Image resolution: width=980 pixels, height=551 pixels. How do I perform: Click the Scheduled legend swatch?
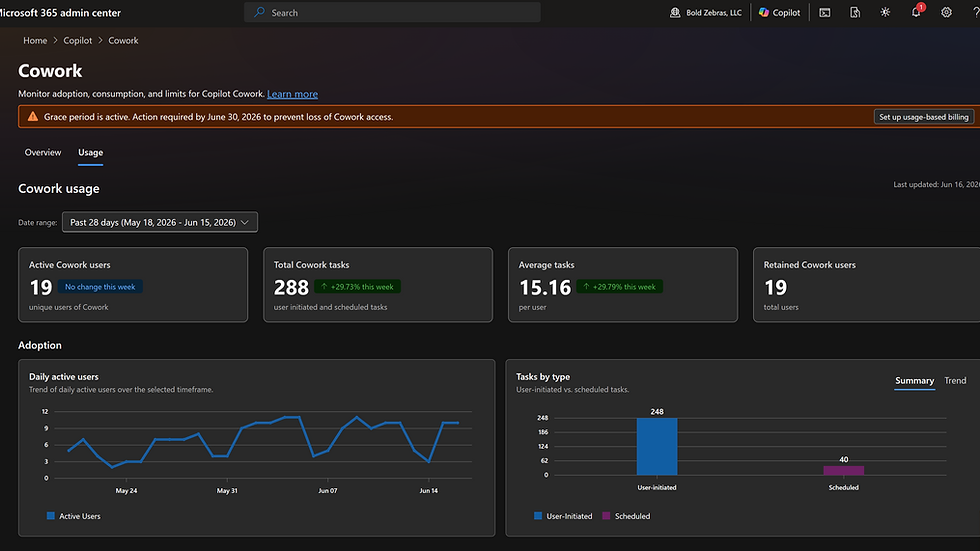(x=606, y=515)
